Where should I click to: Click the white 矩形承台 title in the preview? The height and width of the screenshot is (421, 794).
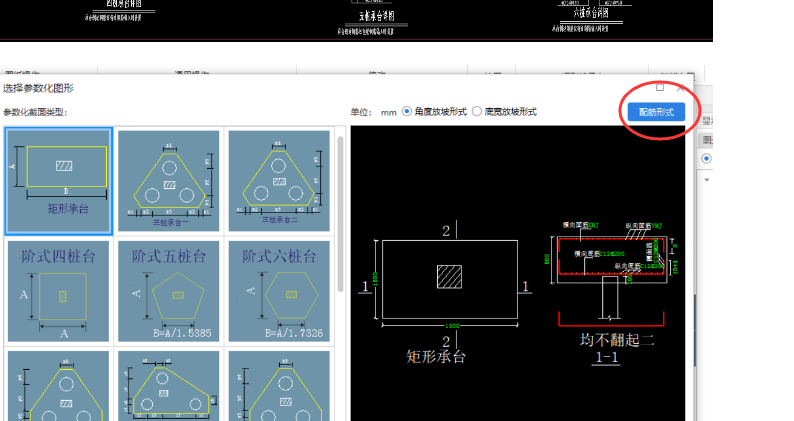pos(435,357)
